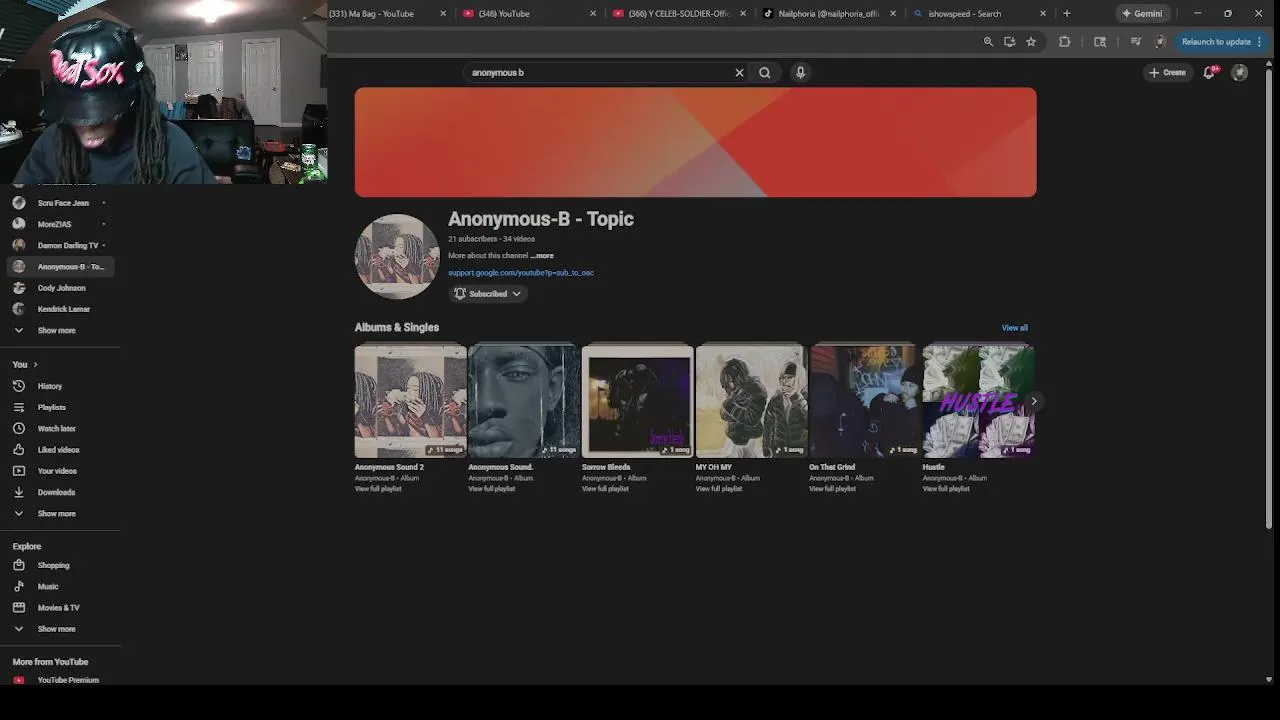Open the Subscribed notification dropdown
This screenshot has height=720, width=1280.
(x=488, y=294)
